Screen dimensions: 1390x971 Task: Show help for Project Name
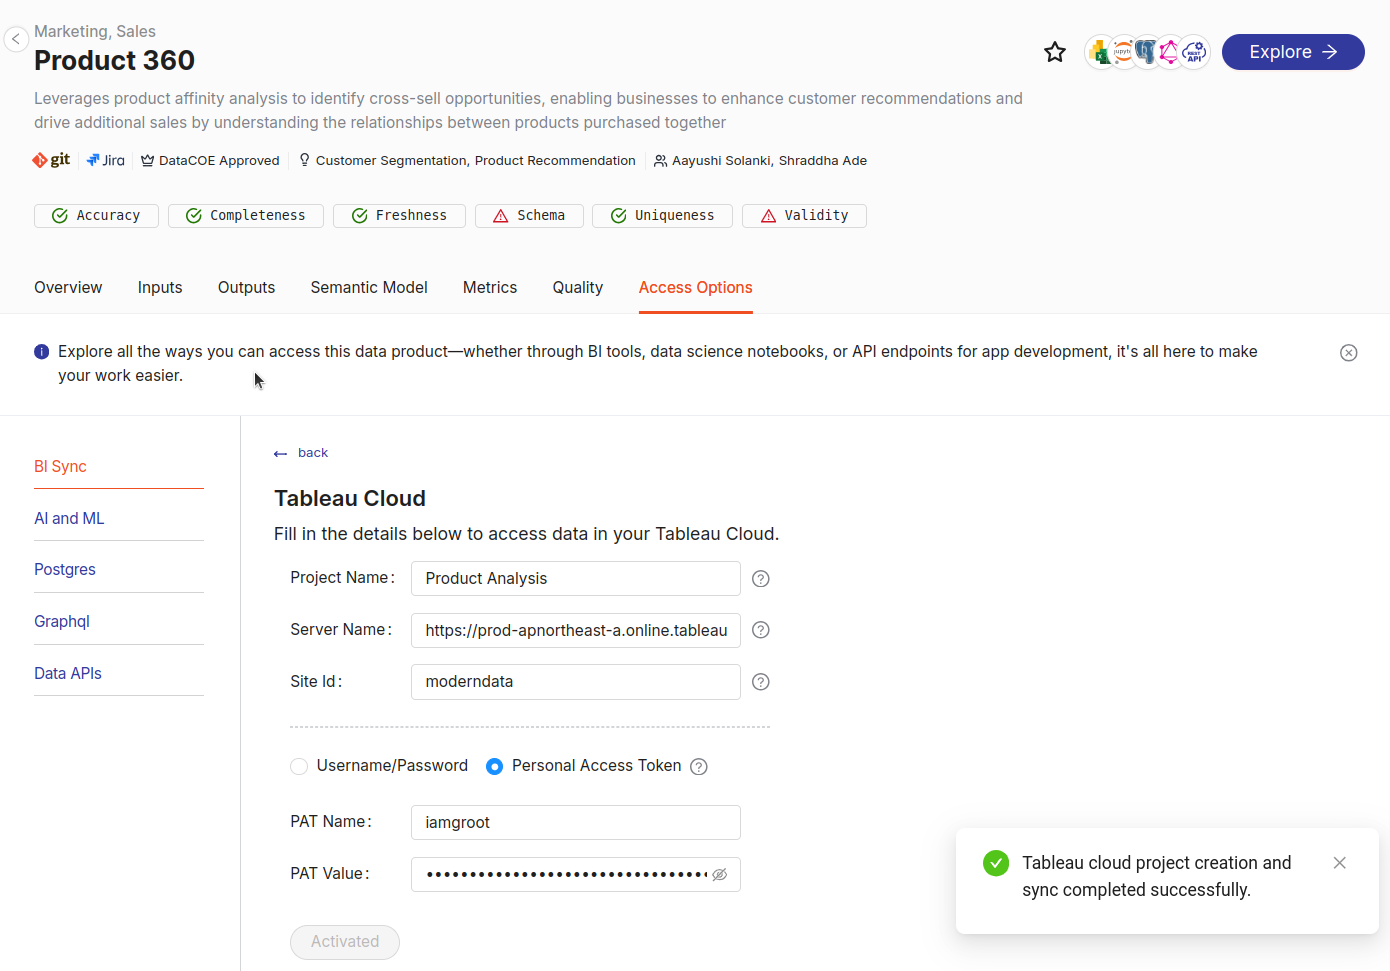click(761, 579)
